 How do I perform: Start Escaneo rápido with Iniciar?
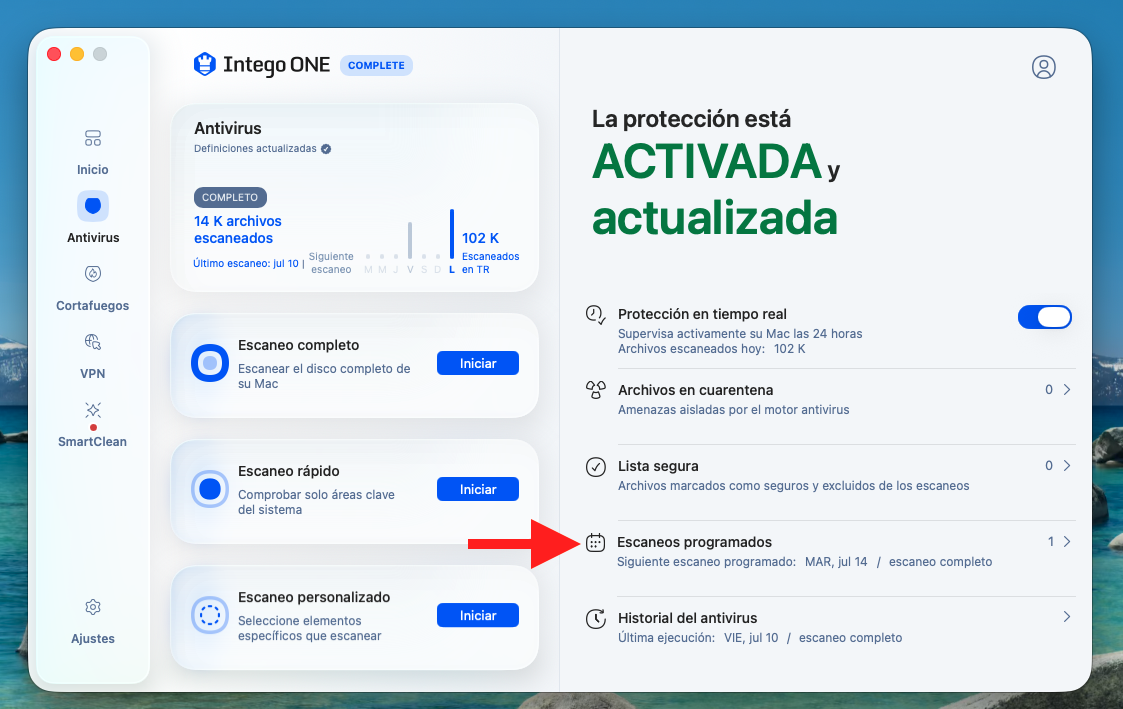(x=478, y=489)
